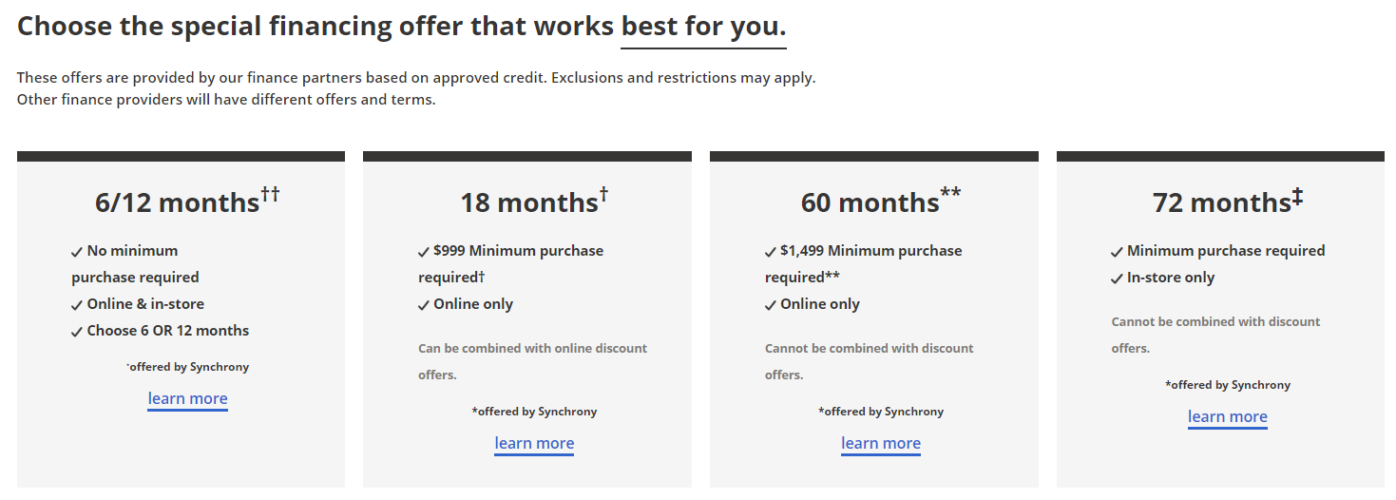Click the checkmark beside "$1,499 Minimum purchase"
The height and width of the screenshot is (500, 1396).
tap(771, 252)
